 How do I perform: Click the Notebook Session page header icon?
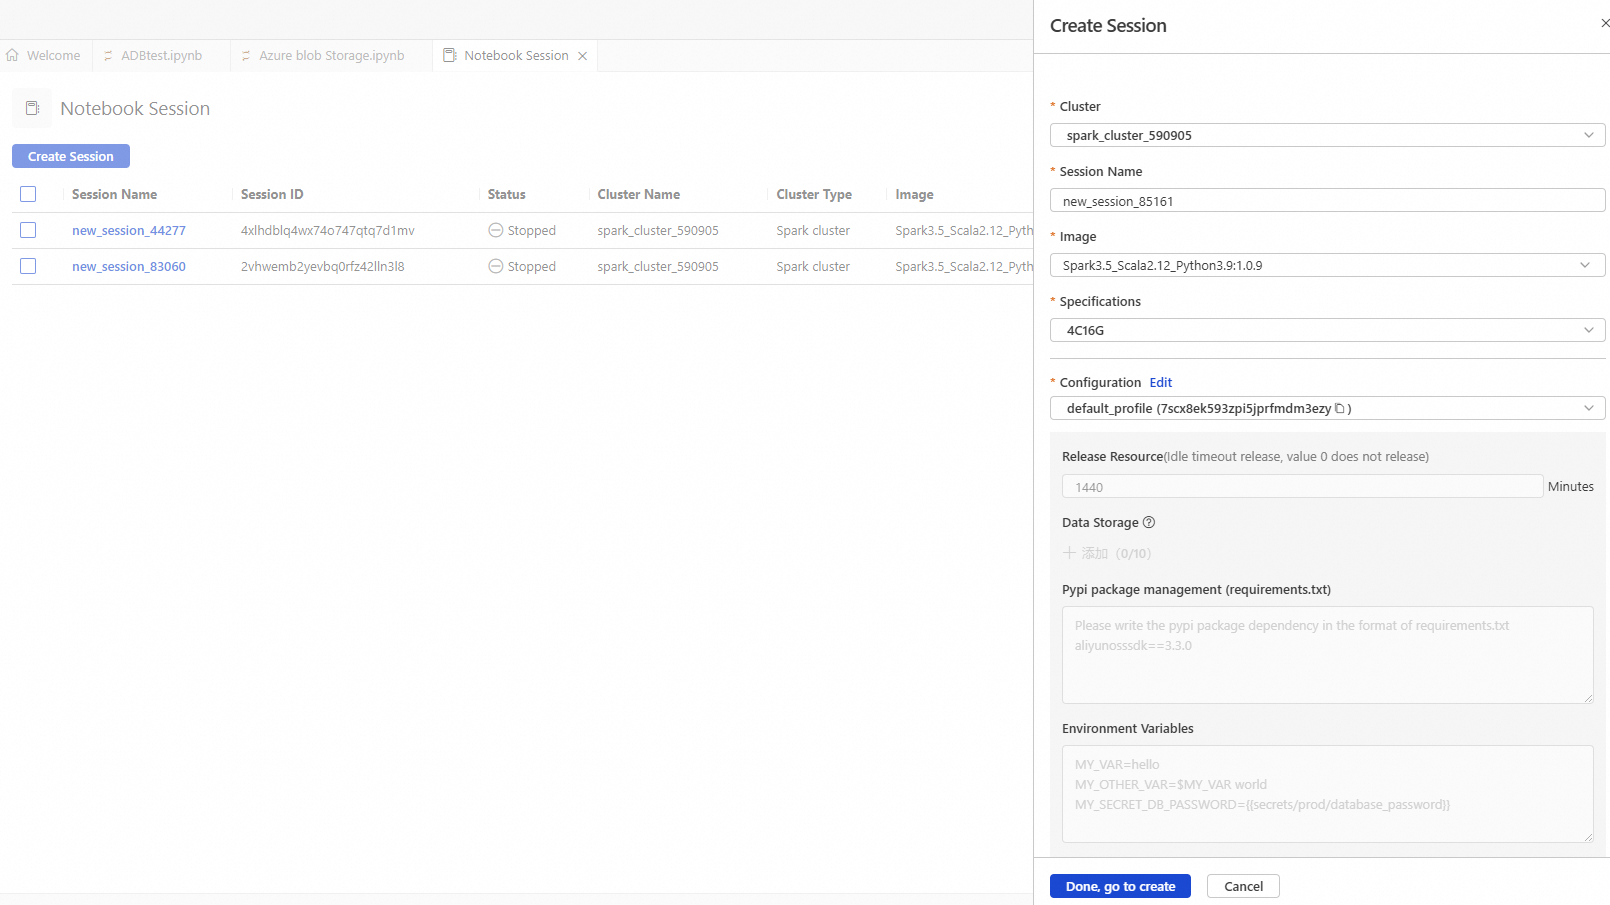tap(32, 108)
